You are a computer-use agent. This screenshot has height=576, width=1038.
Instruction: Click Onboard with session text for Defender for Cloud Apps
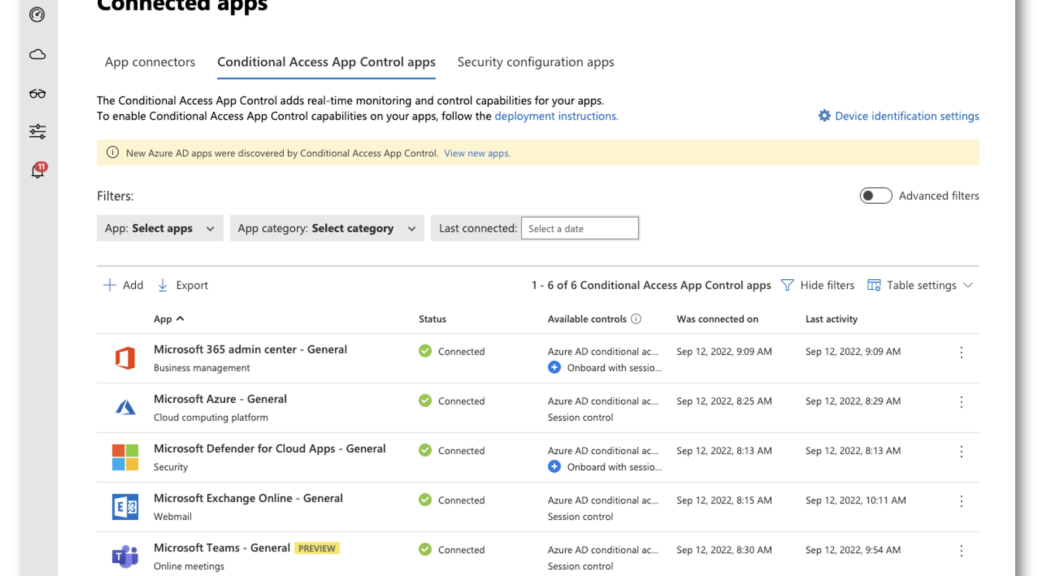614,467
